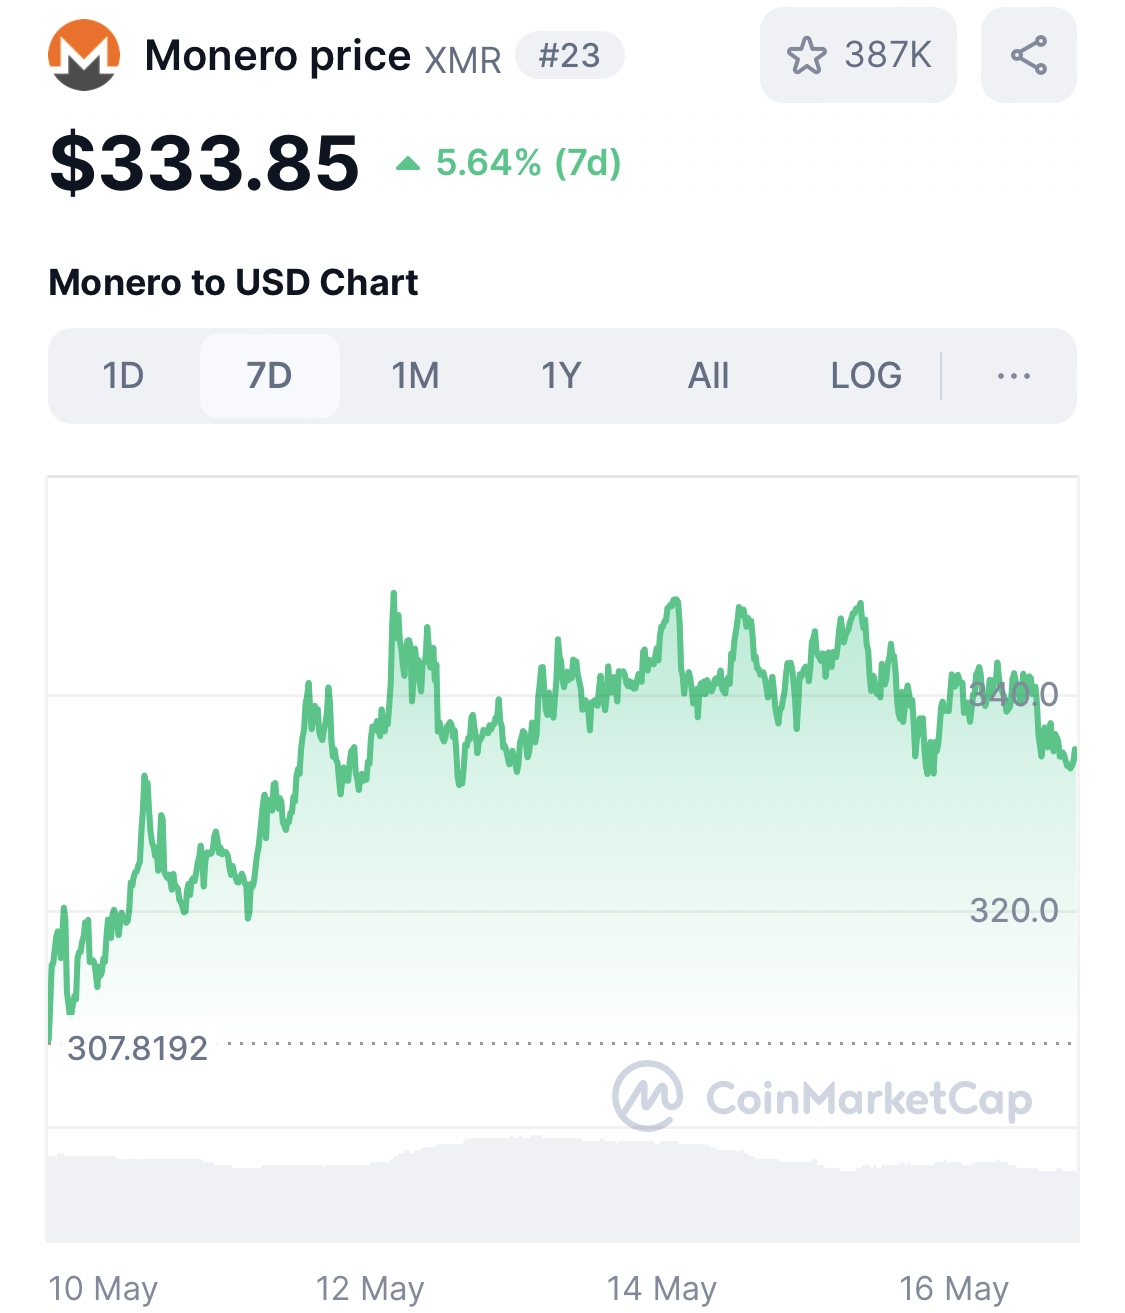The height and width of the screenshot is (1313, 1125).
Task: Click the 16 May date on axis
Action: (x=954, y=1288)
